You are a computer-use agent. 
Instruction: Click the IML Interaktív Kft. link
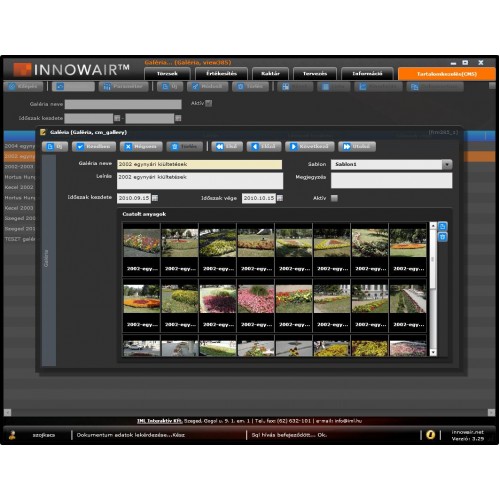(160, 421)
